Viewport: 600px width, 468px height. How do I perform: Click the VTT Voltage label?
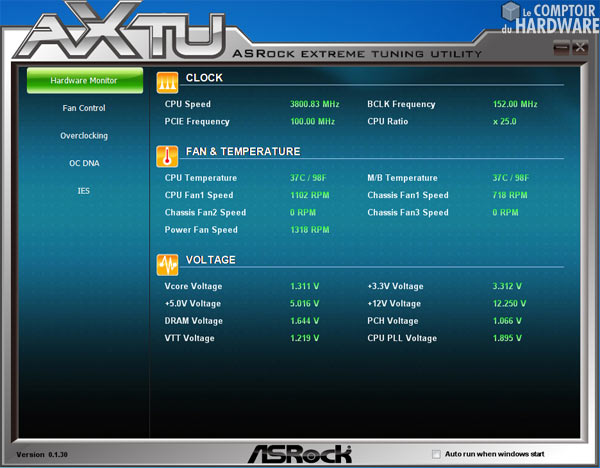[189, 338]
